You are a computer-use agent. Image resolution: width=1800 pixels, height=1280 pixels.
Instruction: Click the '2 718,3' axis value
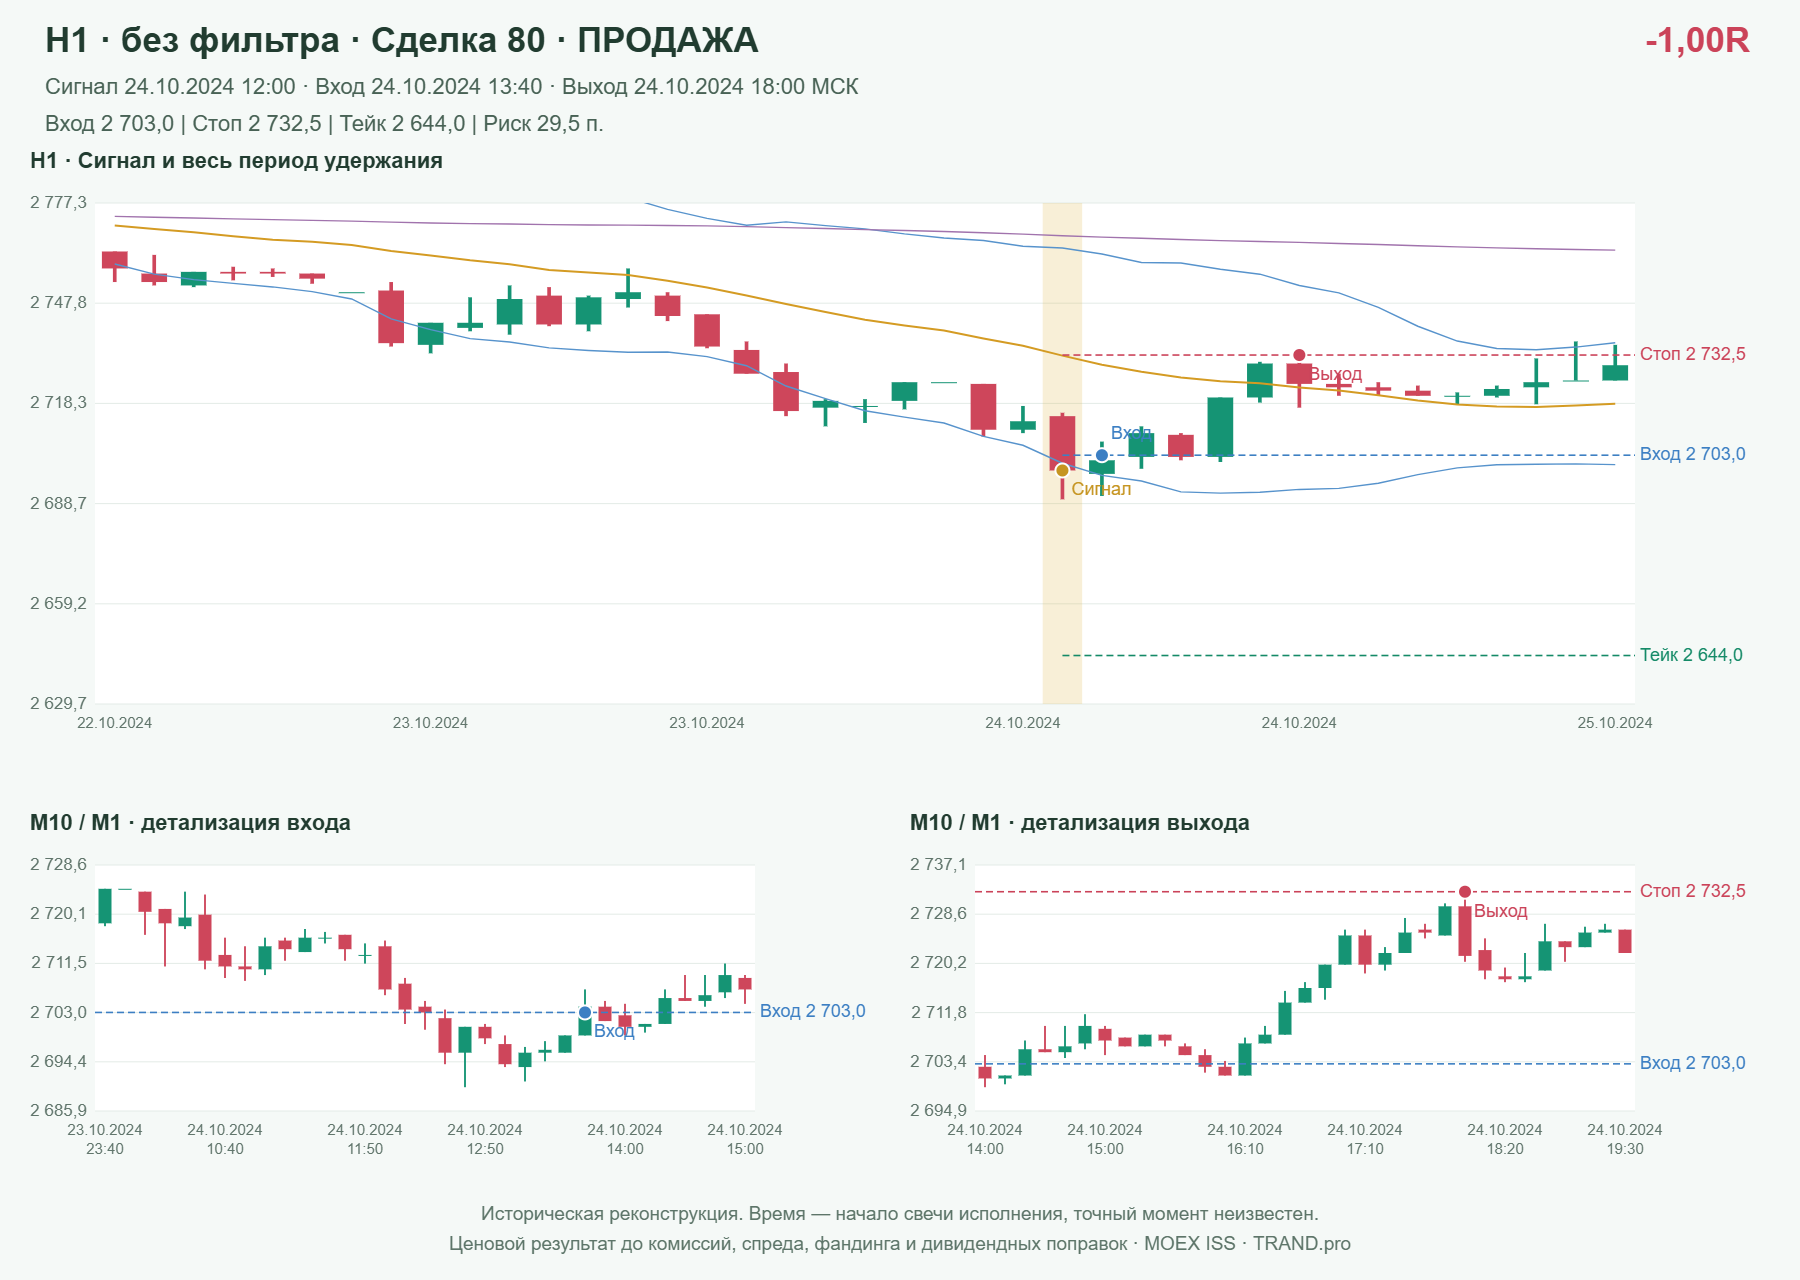coord(58,403)
